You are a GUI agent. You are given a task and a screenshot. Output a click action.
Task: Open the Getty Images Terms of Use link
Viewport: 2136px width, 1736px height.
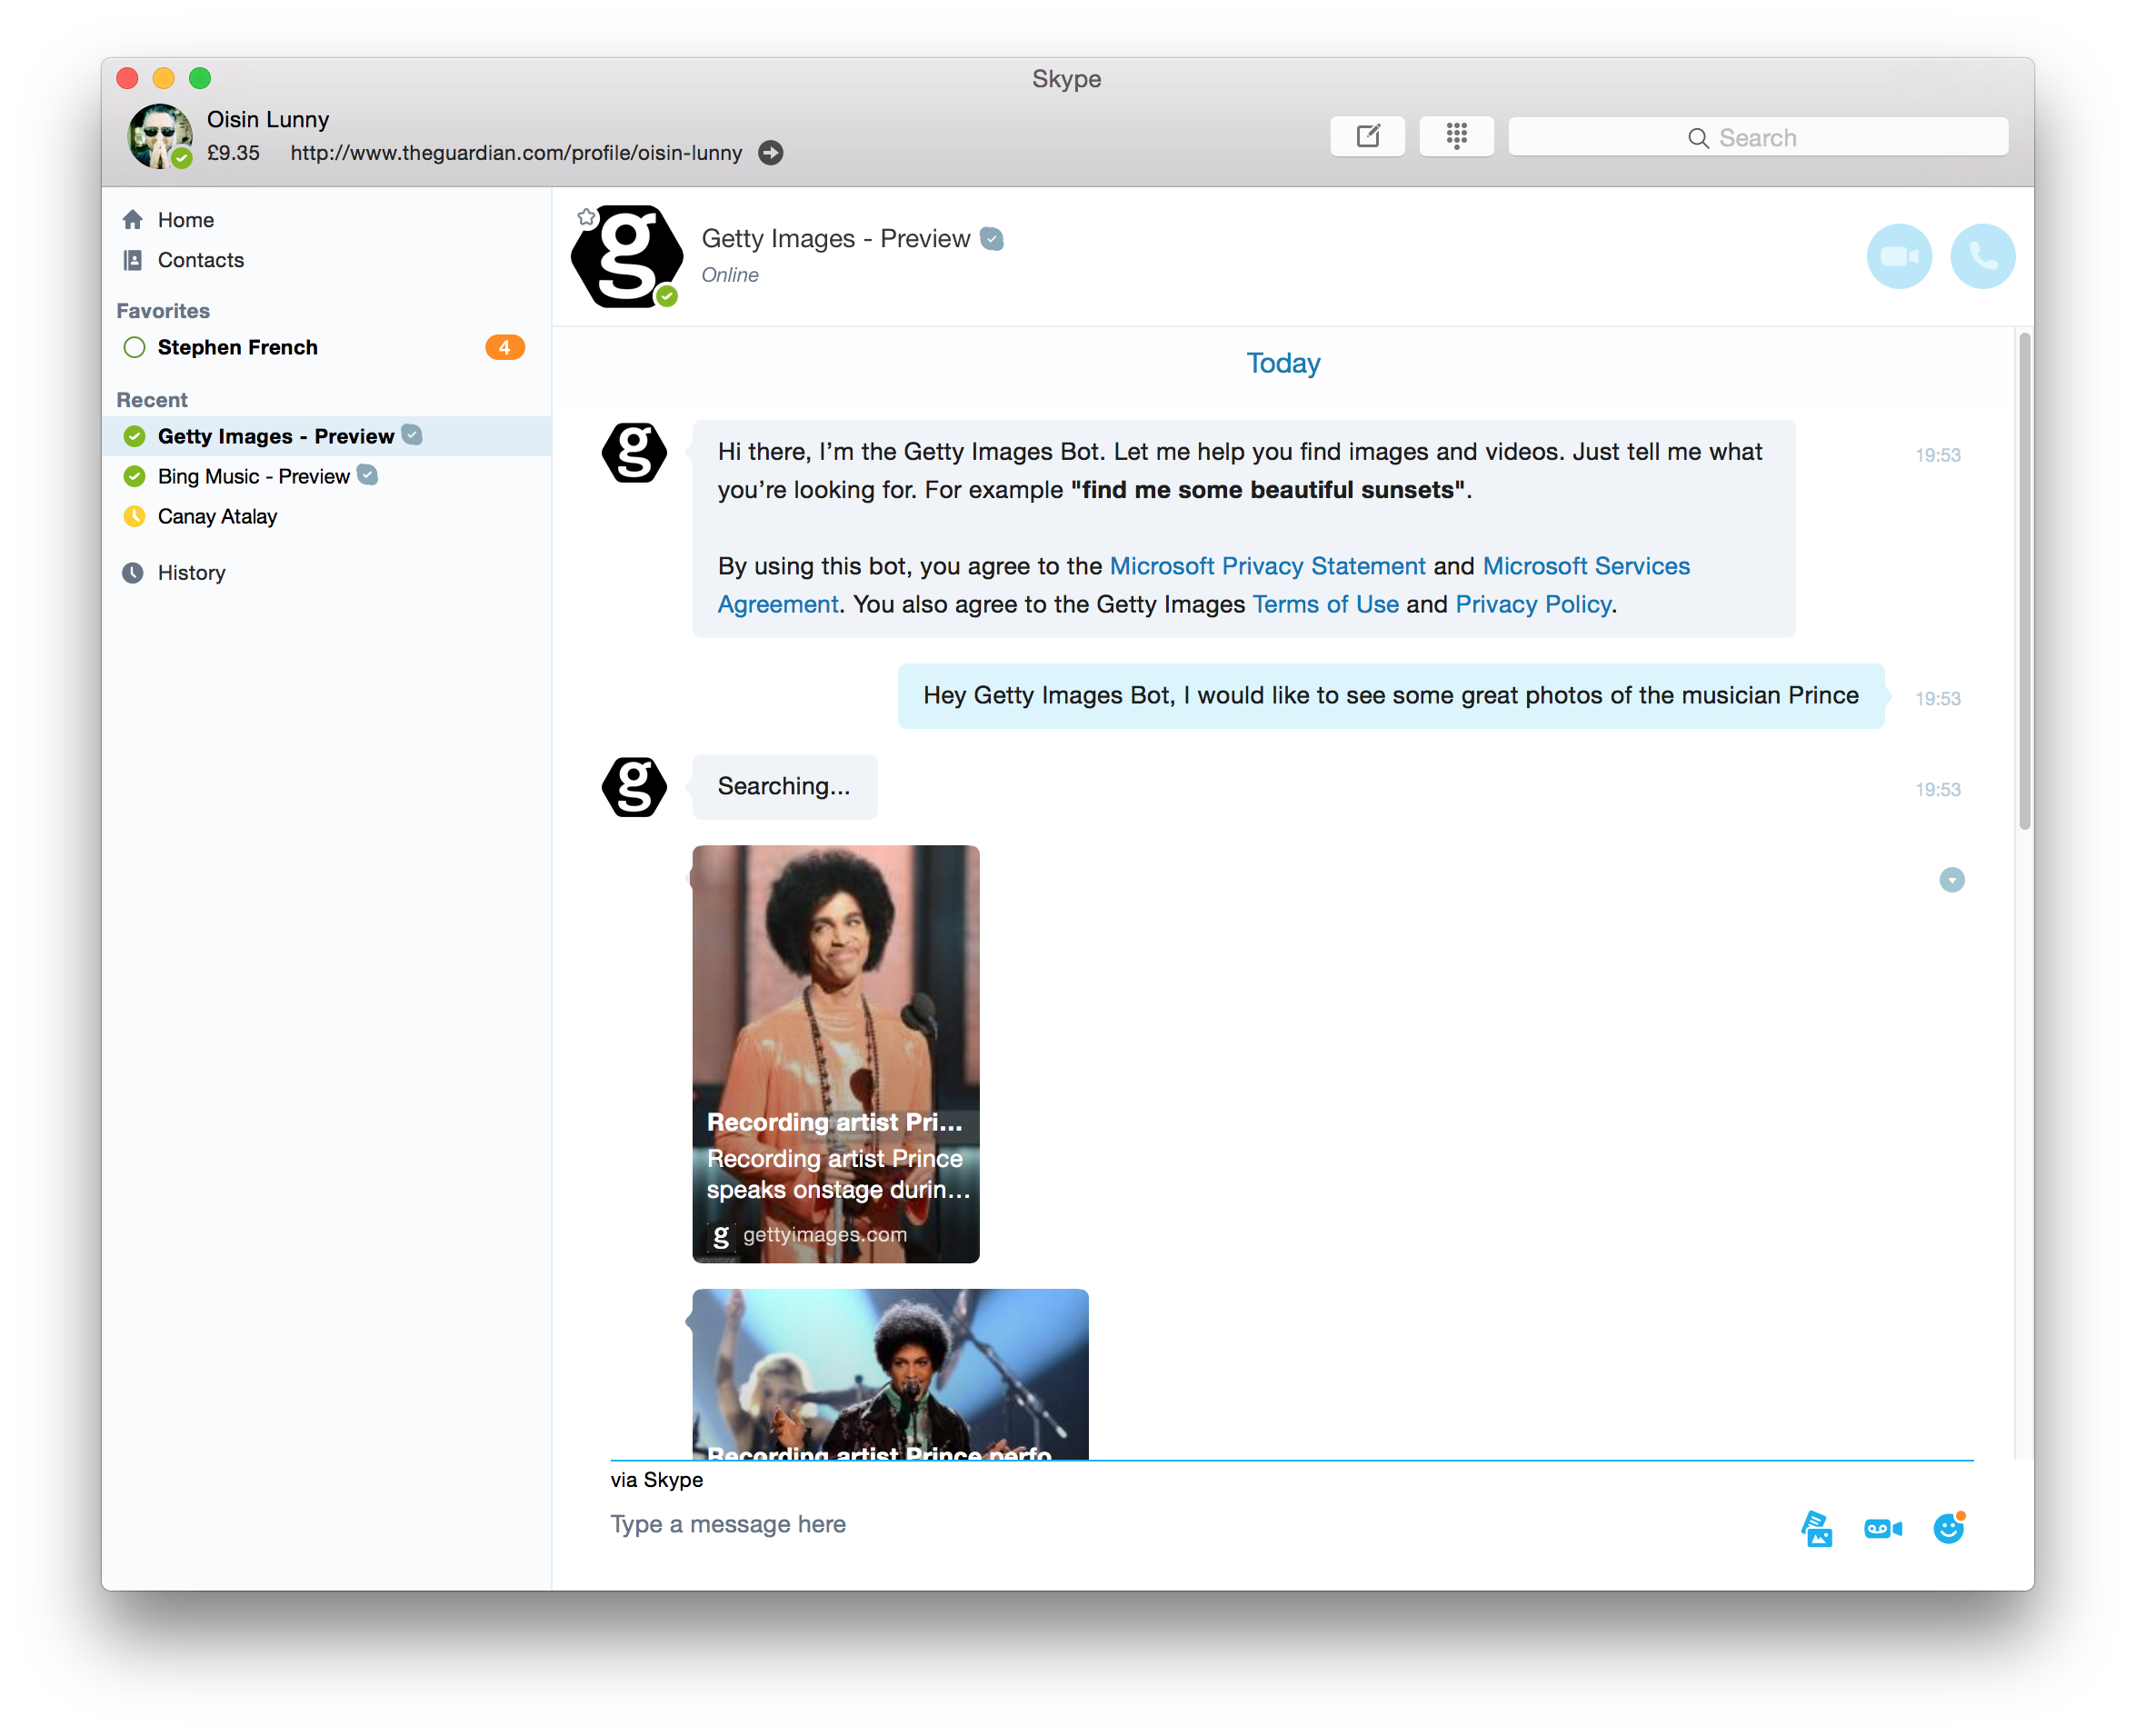click(x=1325, y=604)
